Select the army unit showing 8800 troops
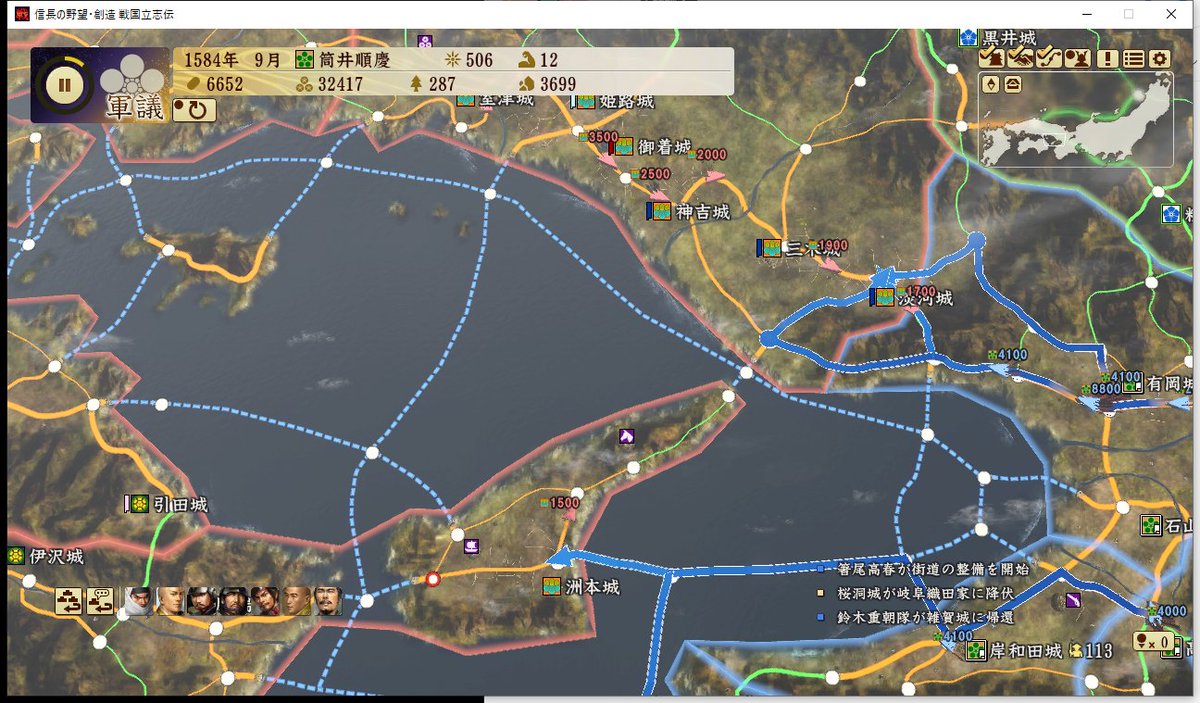Screen dimensions: 1200x703 pos(1100,390)
